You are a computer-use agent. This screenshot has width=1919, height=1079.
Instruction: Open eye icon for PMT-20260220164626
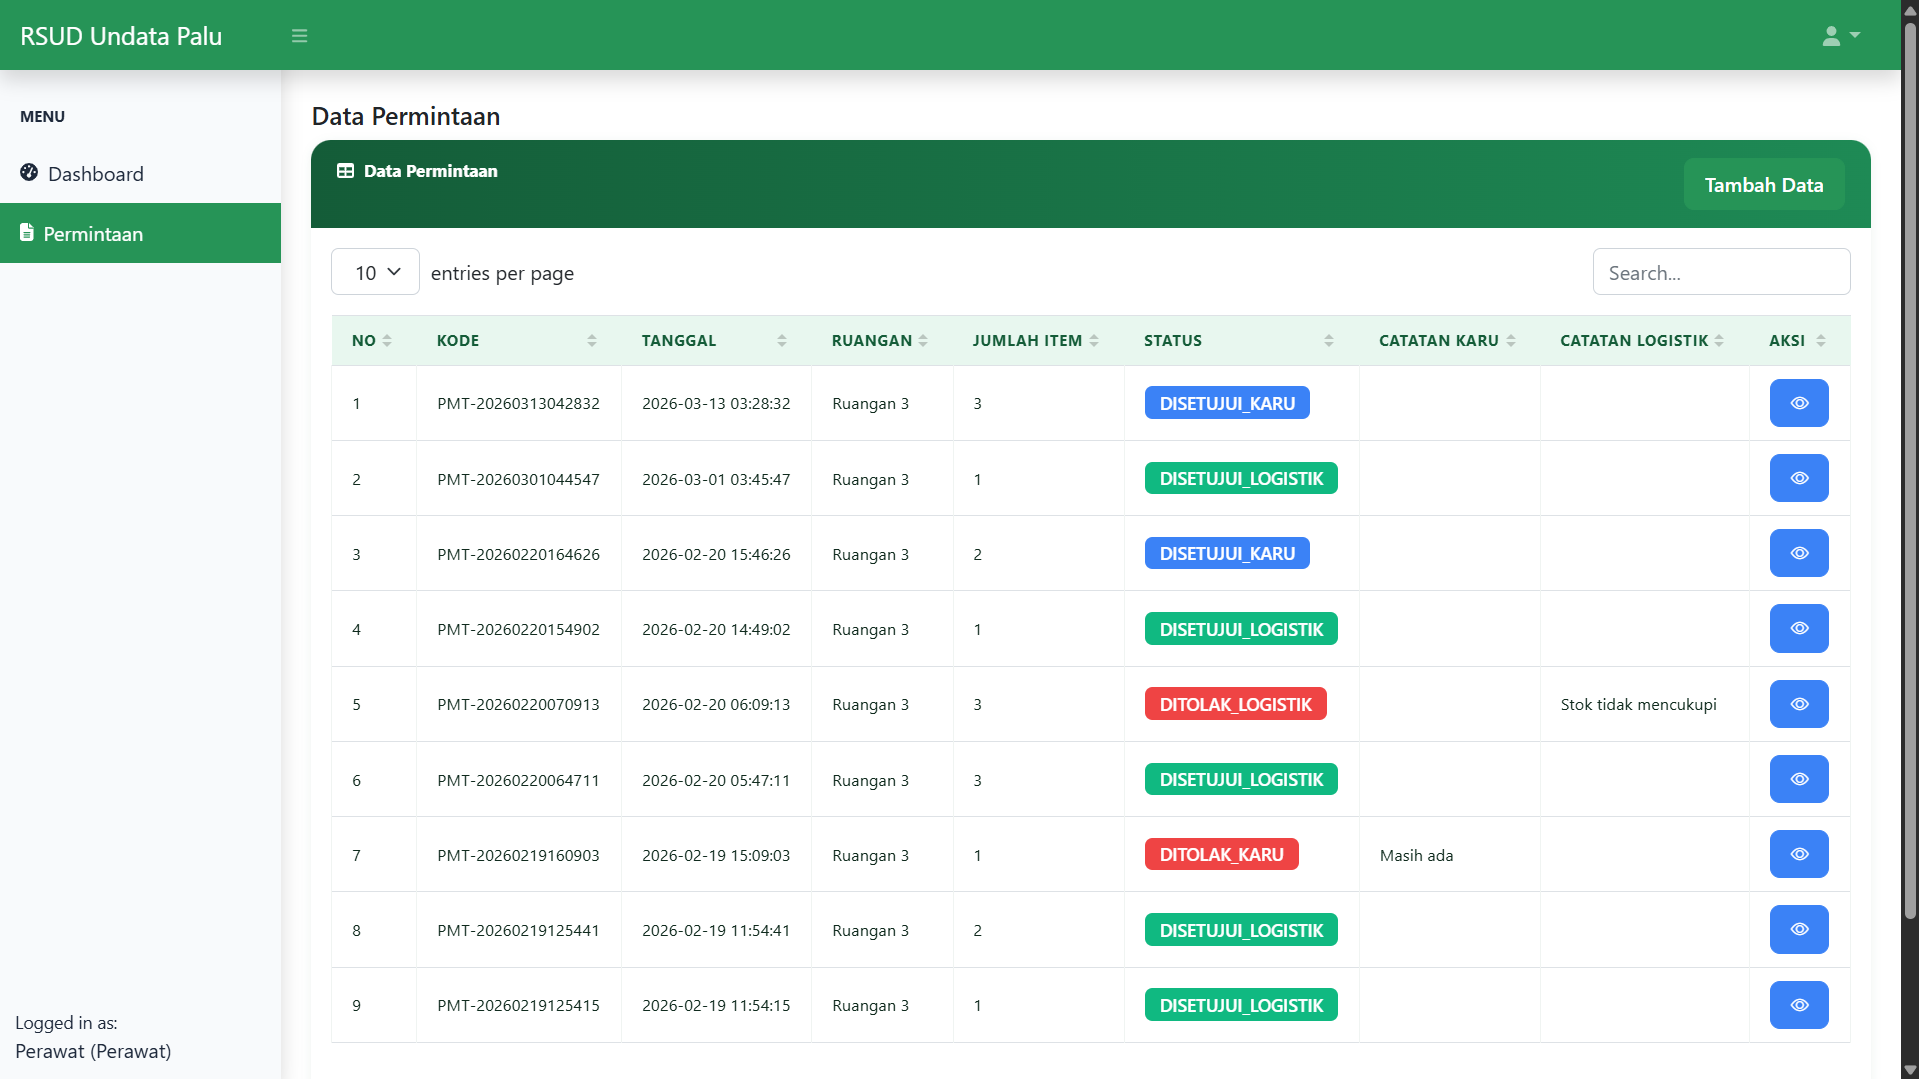pyautogui.click(x=1798, y=553)
